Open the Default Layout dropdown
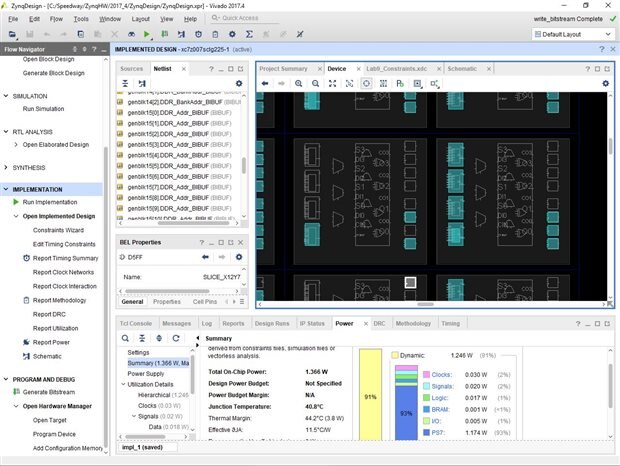This screenshot has height=466, width=620. pyautogui.click(x=576, y=34)
